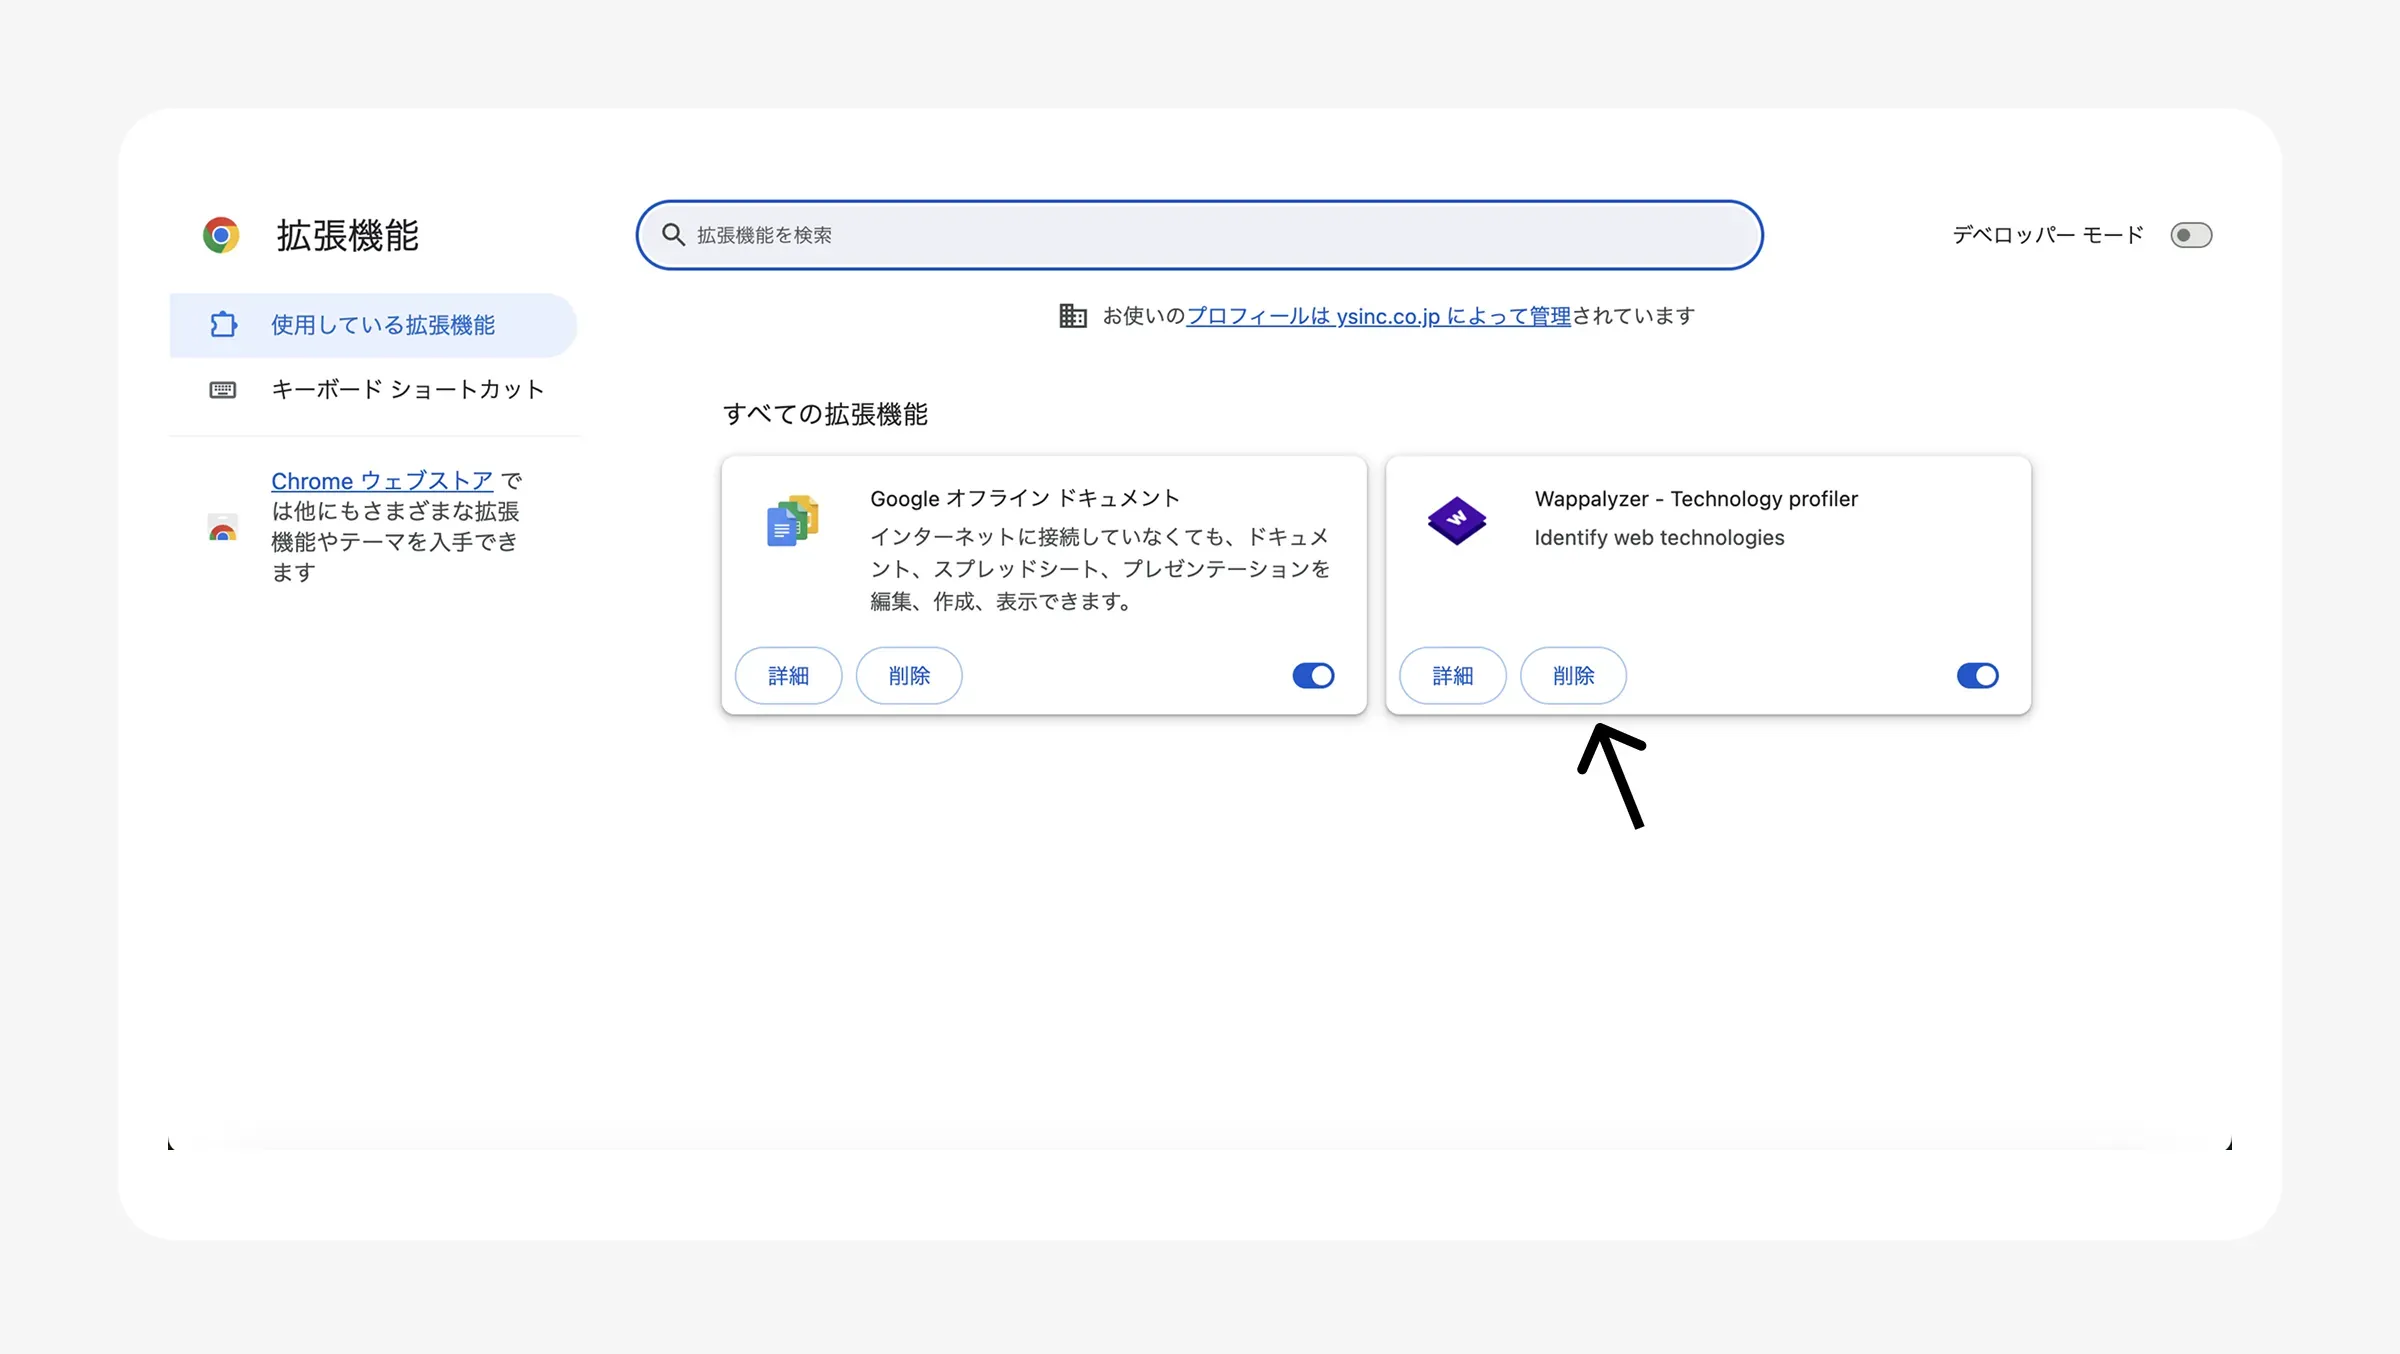Click 削除 for Wappalyzer extension
2400x1354 pixels.
point(1573,676)
